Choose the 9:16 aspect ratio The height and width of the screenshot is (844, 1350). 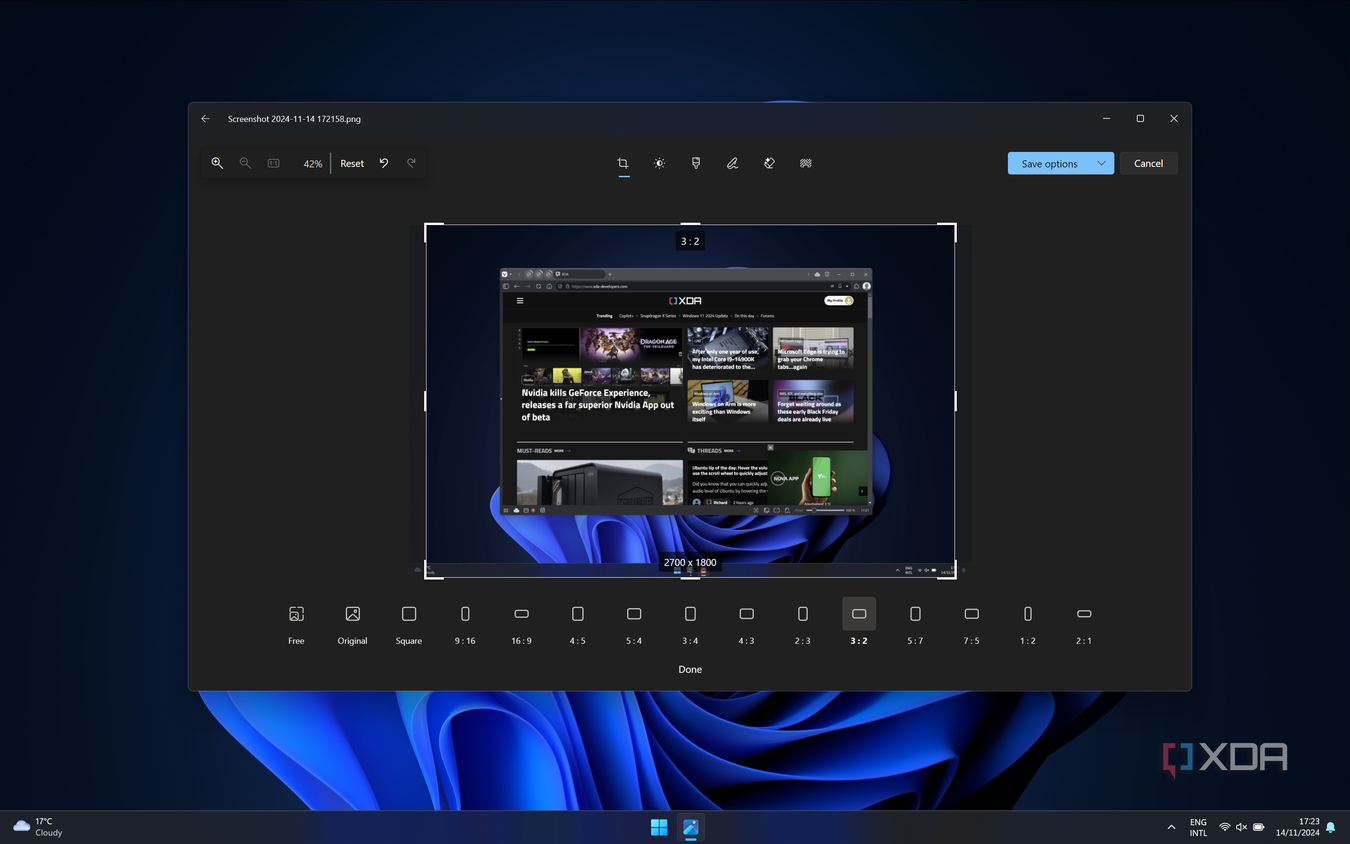tap(465, 625)
